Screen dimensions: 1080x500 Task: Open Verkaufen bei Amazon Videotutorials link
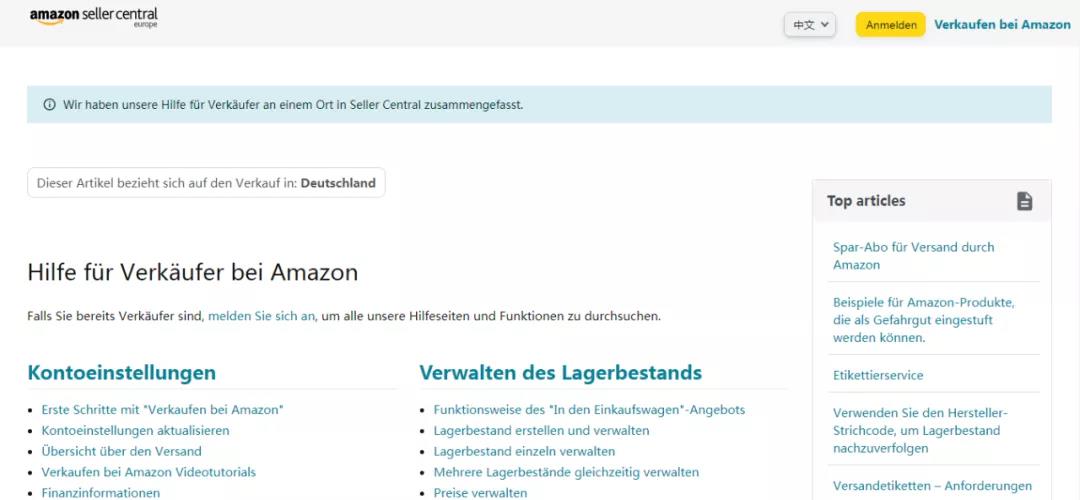coord(149,472)
